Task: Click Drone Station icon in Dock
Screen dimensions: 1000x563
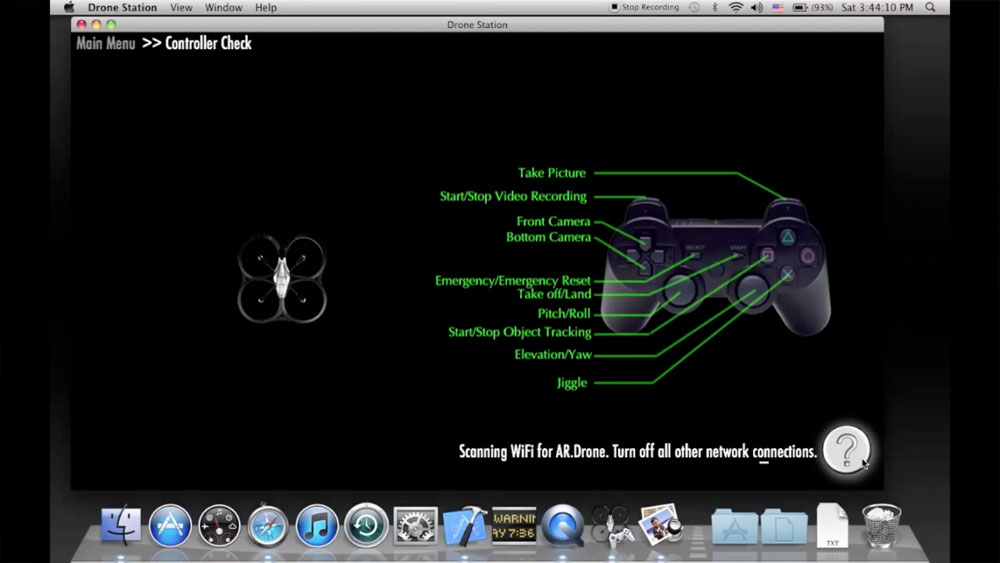Action: pos(611,525)
